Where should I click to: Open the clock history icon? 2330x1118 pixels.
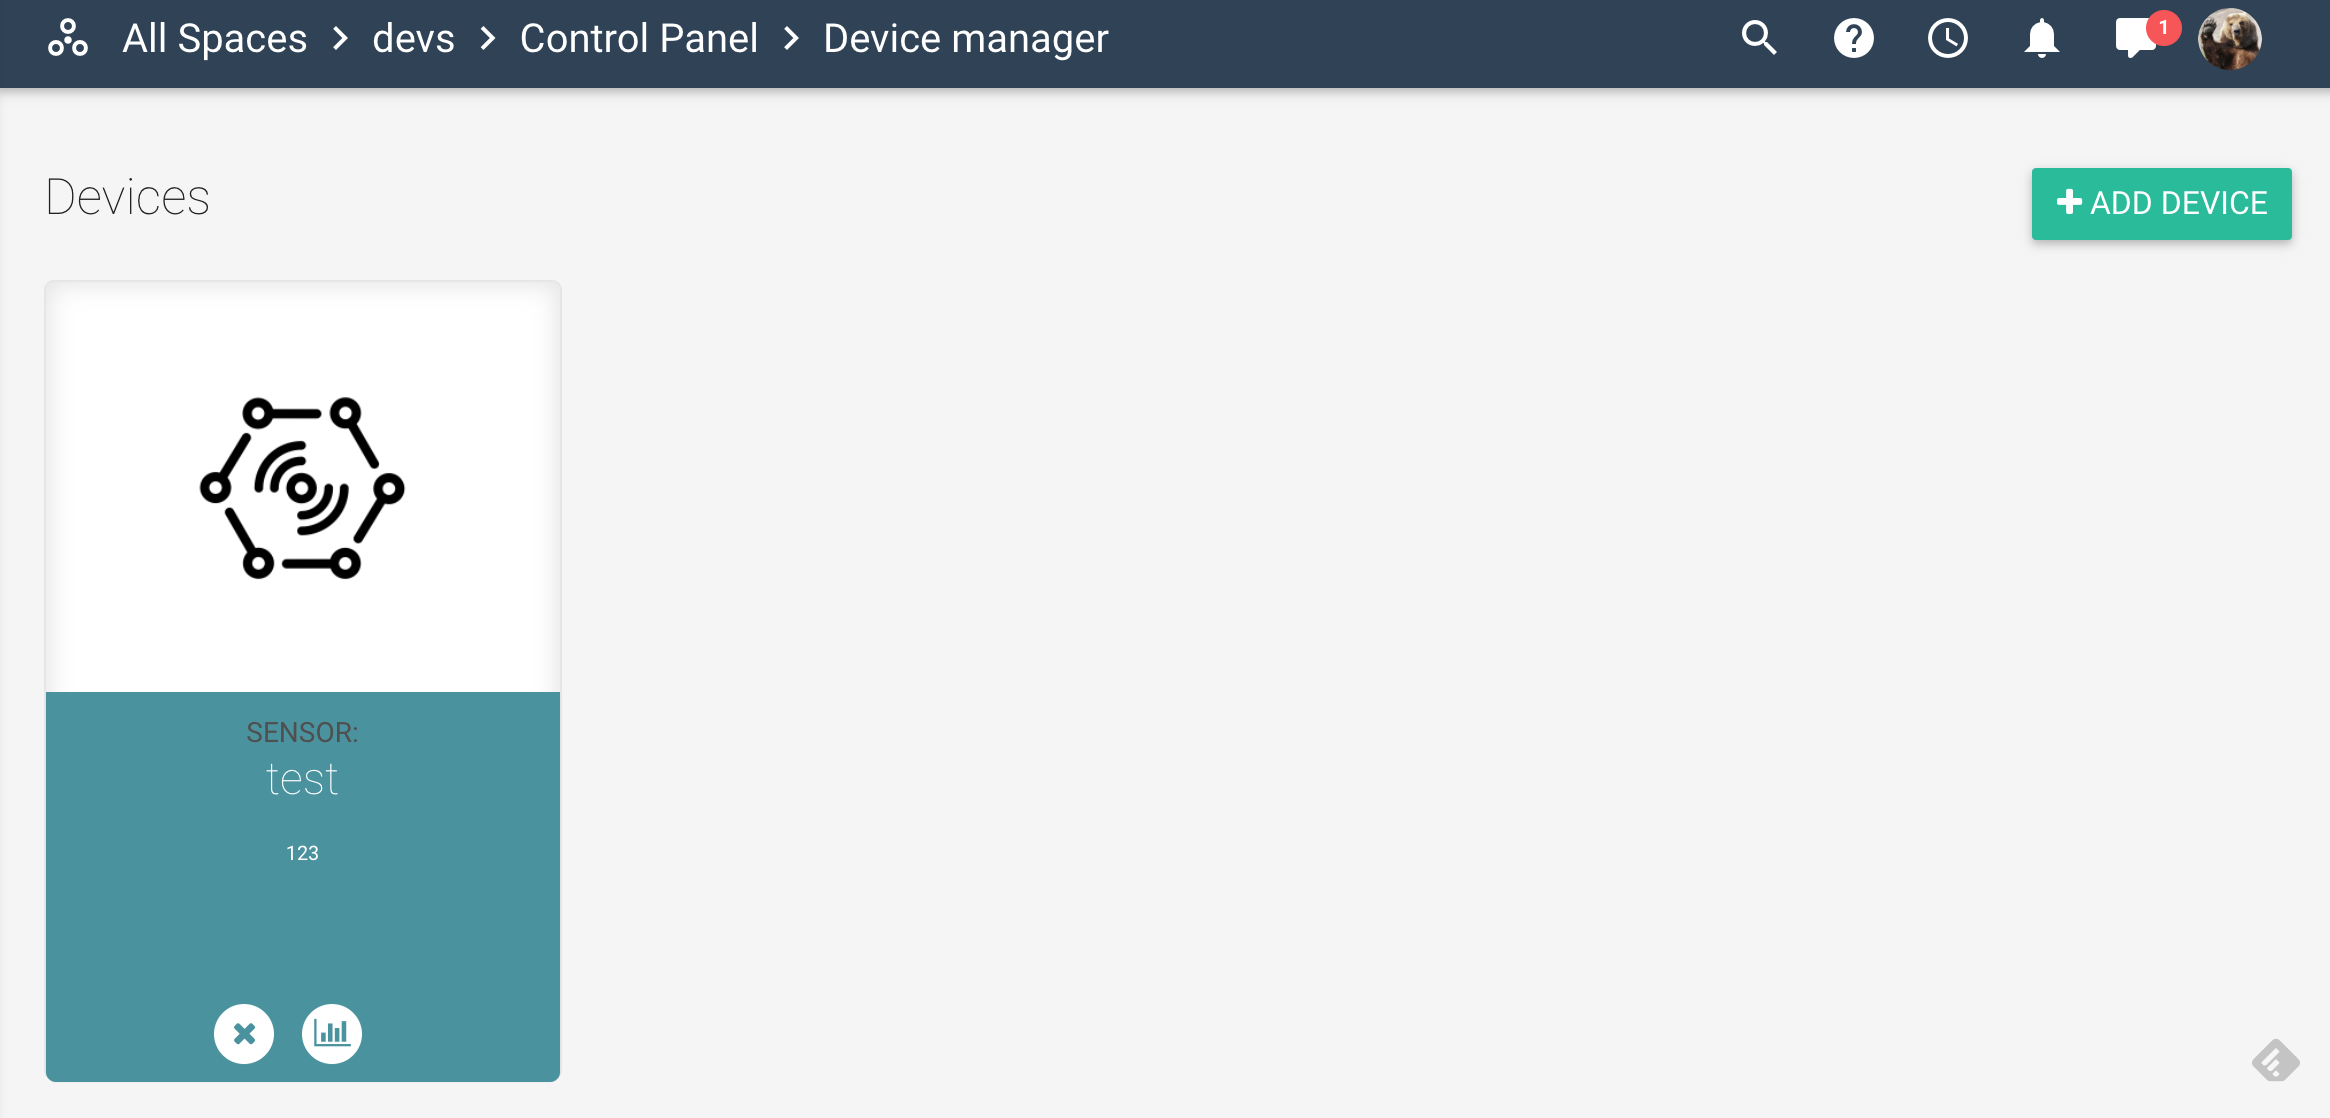coord(1947,39)
